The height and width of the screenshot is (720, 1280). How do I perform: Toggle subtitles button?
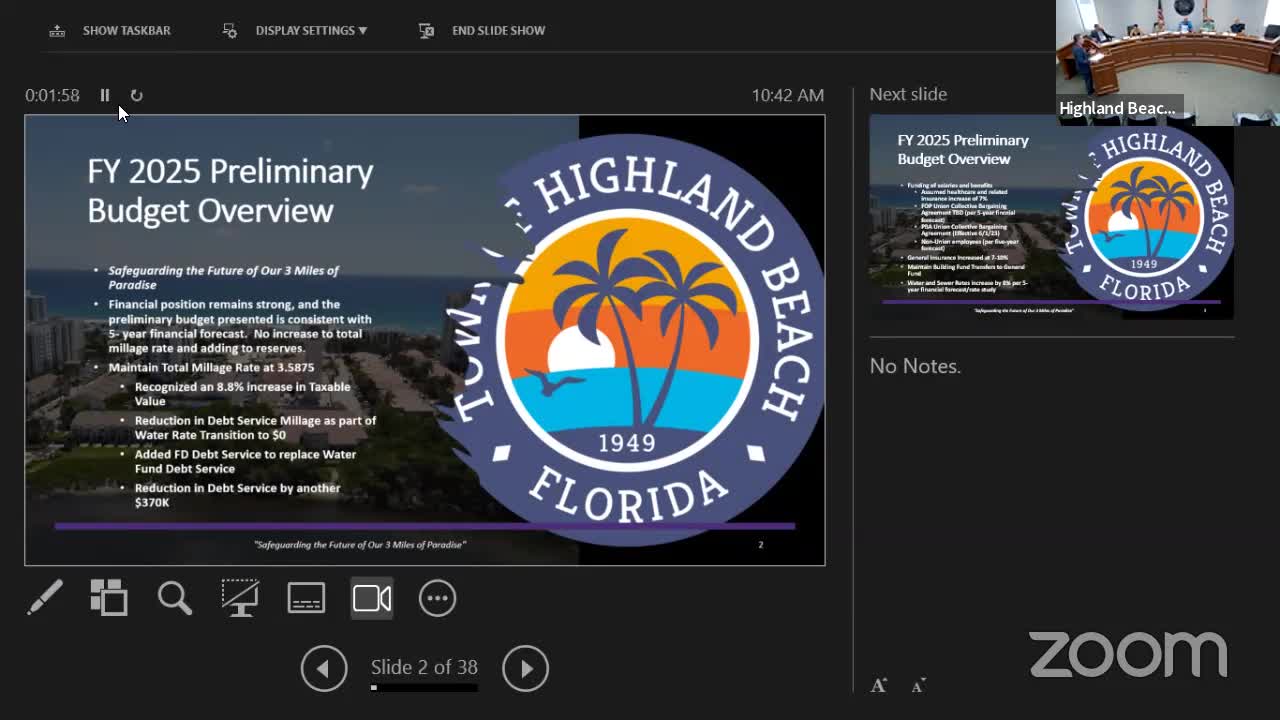coord(306,598)
